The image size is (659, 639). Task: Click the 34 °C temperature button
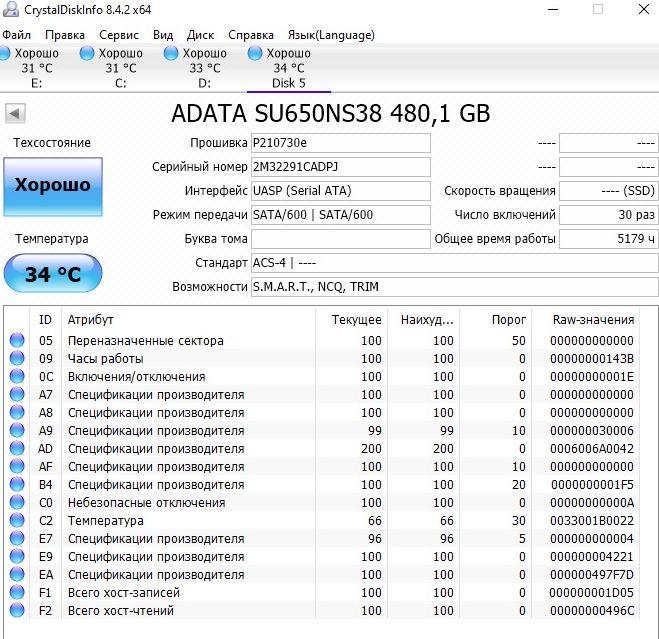(x=53, y=274)
